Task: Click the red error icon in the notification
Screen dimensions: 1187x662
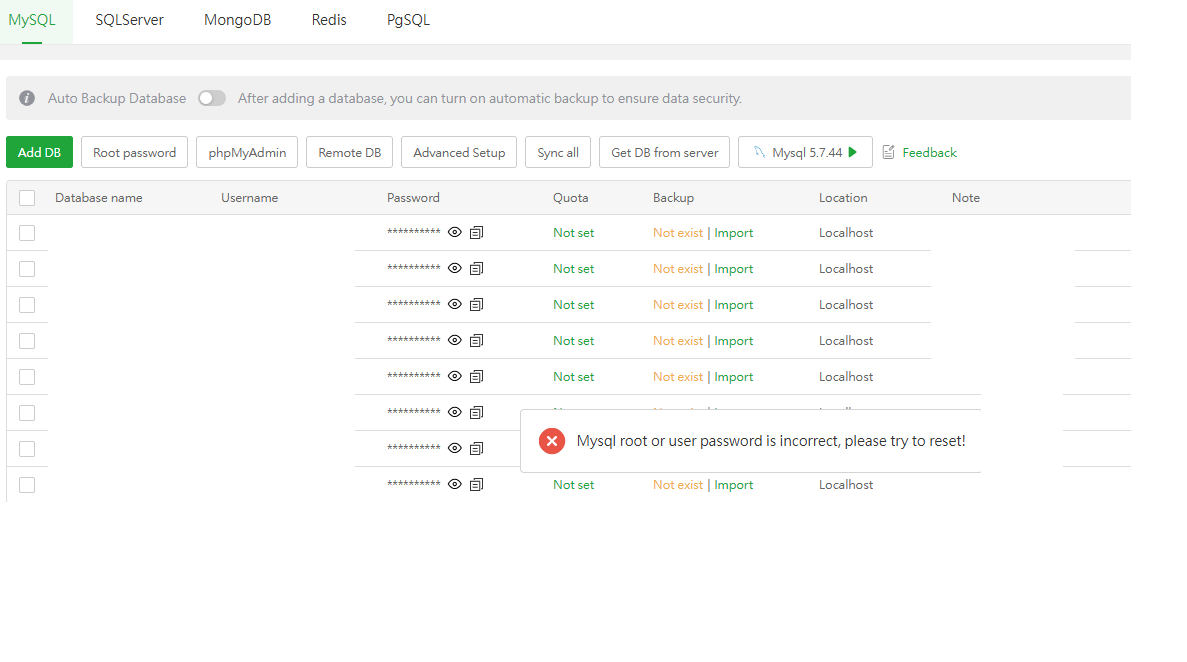Action: [x=551, y=441]
